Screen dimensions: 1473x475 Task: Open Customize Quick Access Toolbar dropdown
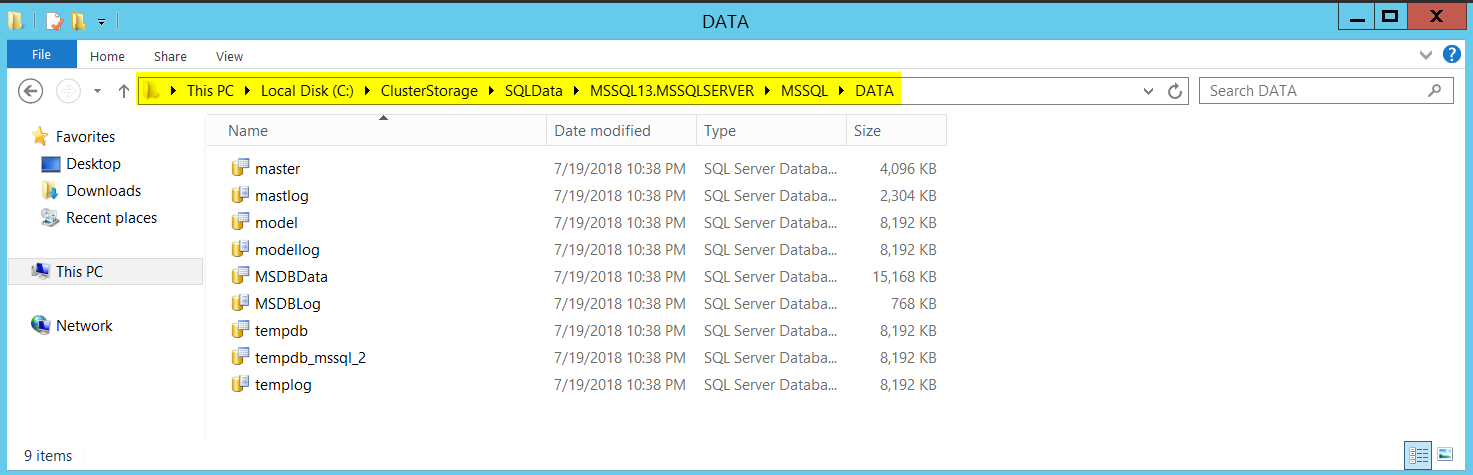(101, 22)
